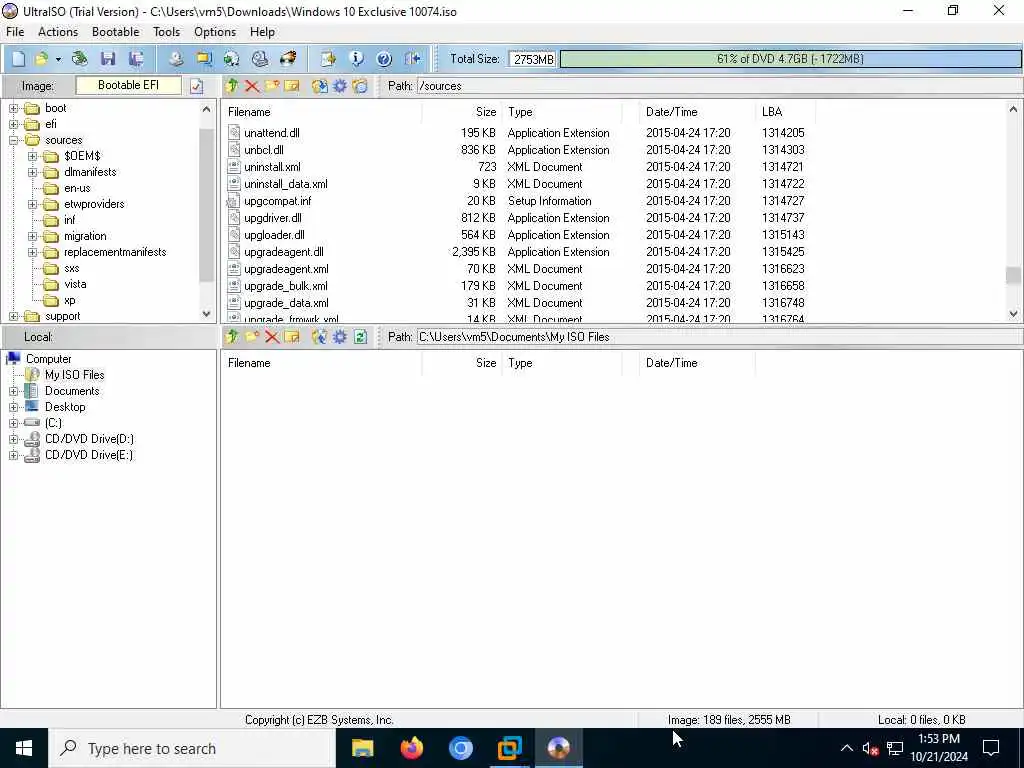Click the image tree scroll down arrow

click(x=206, y=314)
